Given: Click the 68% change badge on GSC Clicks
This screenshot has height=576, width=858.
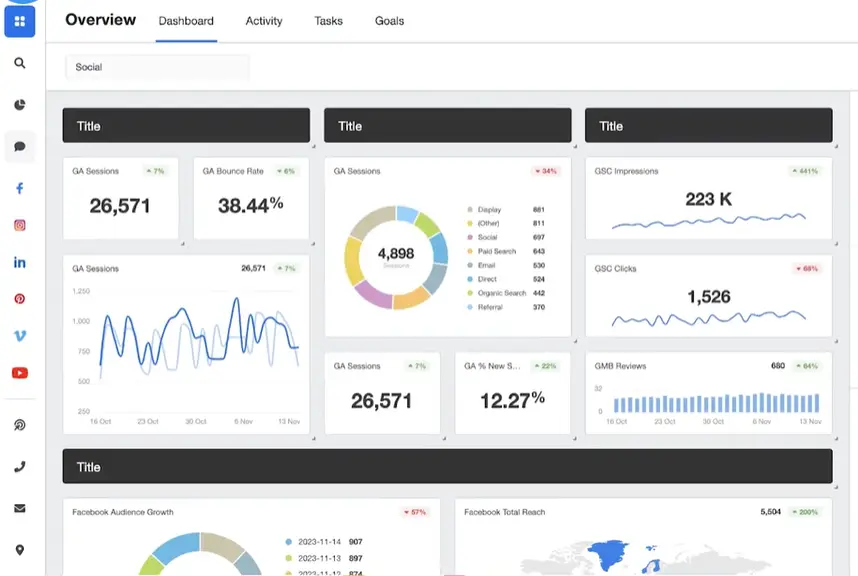Looking at the screenshot, I should click(807, 269).
